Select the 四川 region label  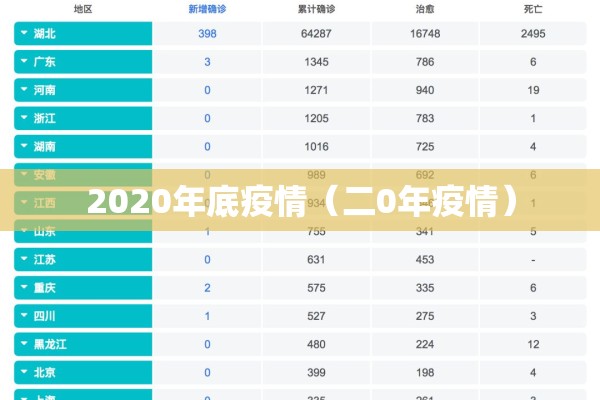[x=45, y=316]
